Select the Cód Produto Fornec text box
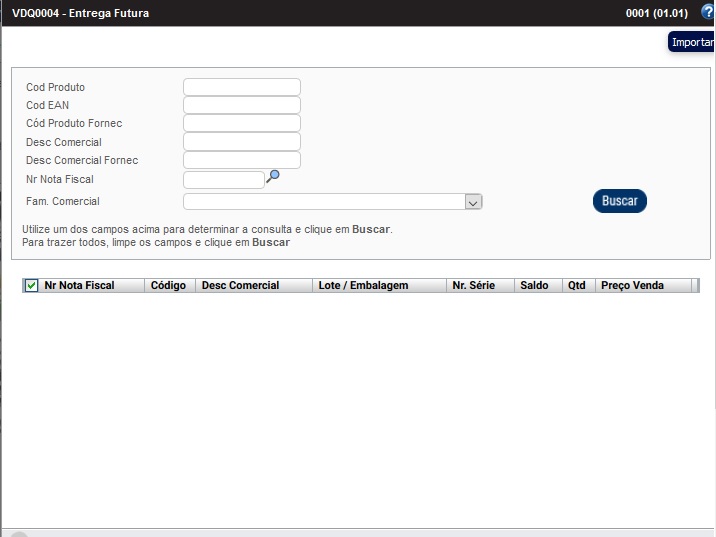 pos(241,123)
